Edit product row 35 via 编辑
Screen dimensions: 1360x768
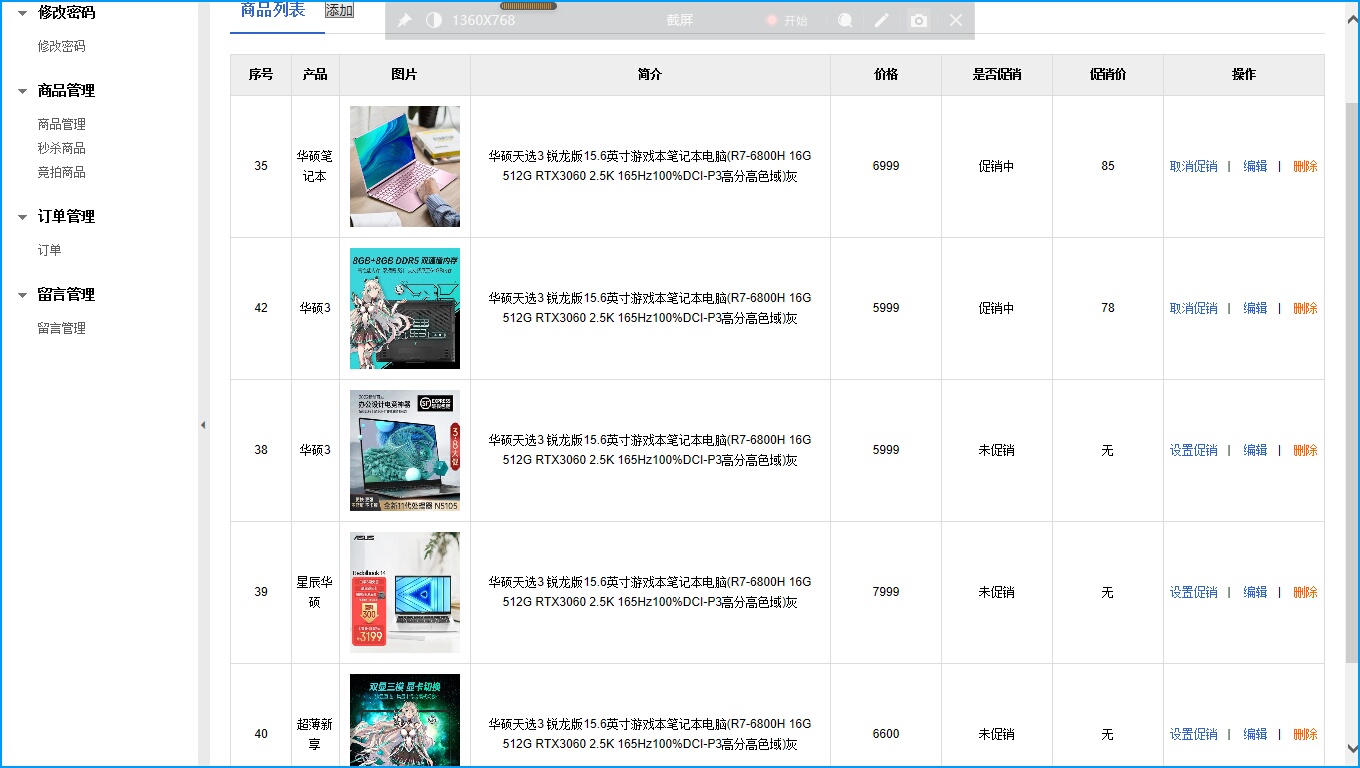[1255, 167]
